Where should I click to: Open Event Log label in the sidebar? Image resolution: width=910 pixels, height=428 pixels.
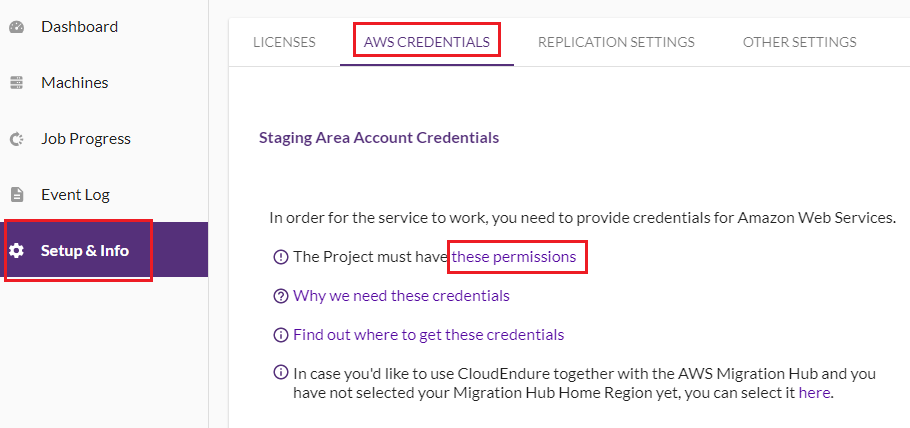point(75,195)
